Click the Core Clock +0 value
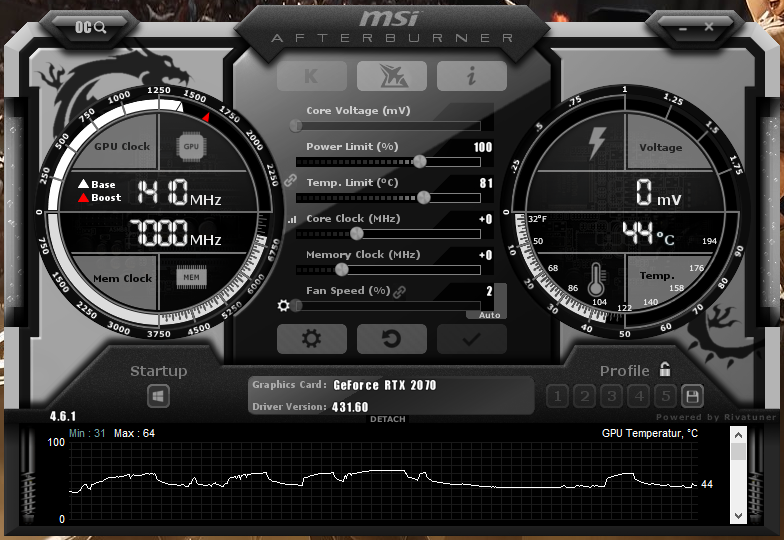 coord(486,219)
